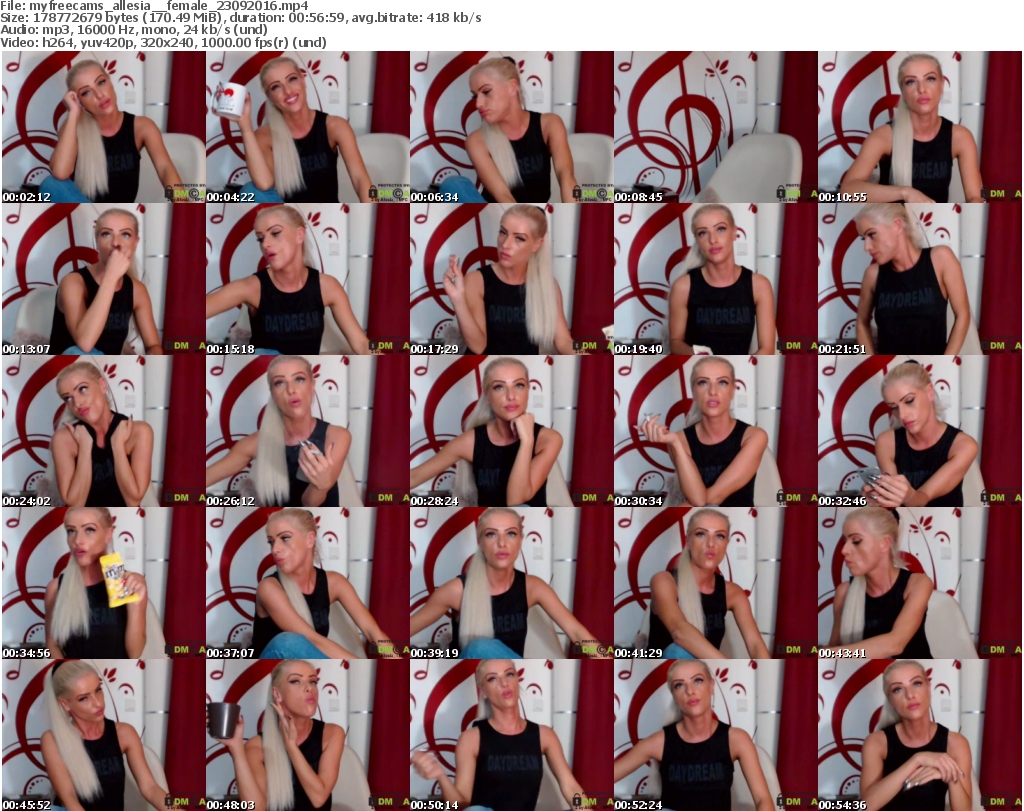Select the thumbnail labeled 00:17:29

click(x=512, y=279)
